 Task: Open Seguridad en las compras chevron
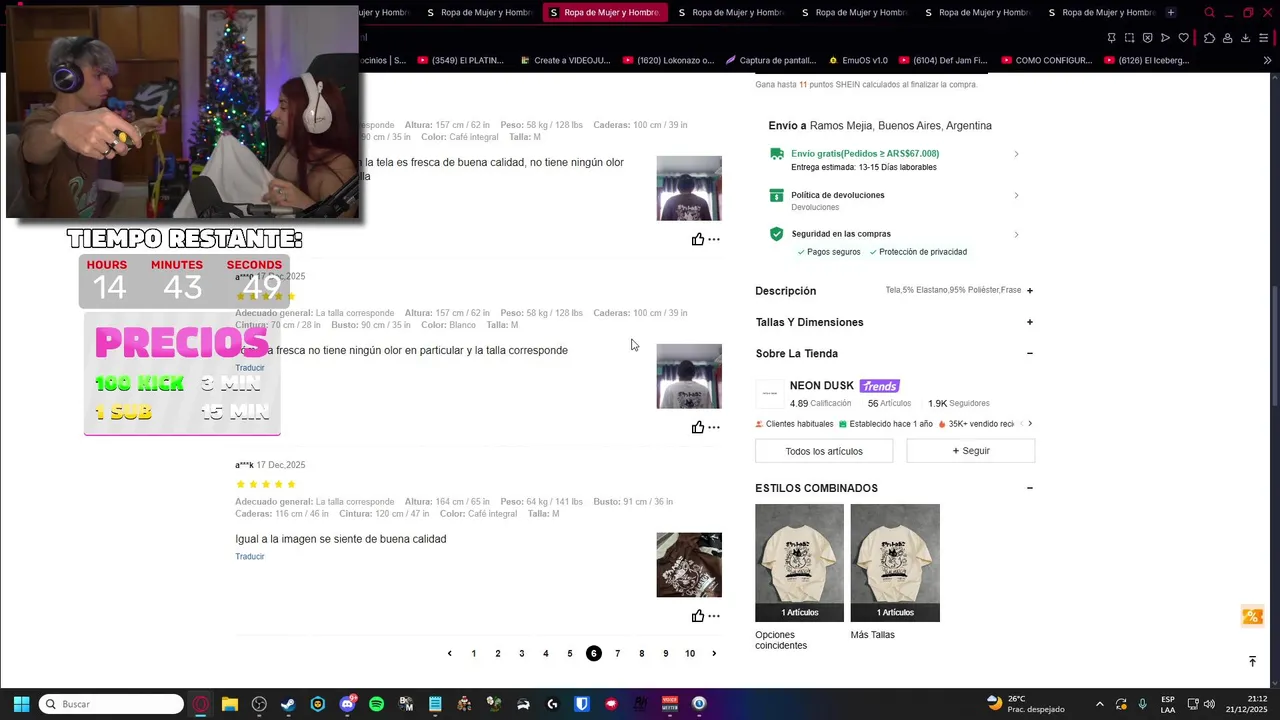[1016, 234]
